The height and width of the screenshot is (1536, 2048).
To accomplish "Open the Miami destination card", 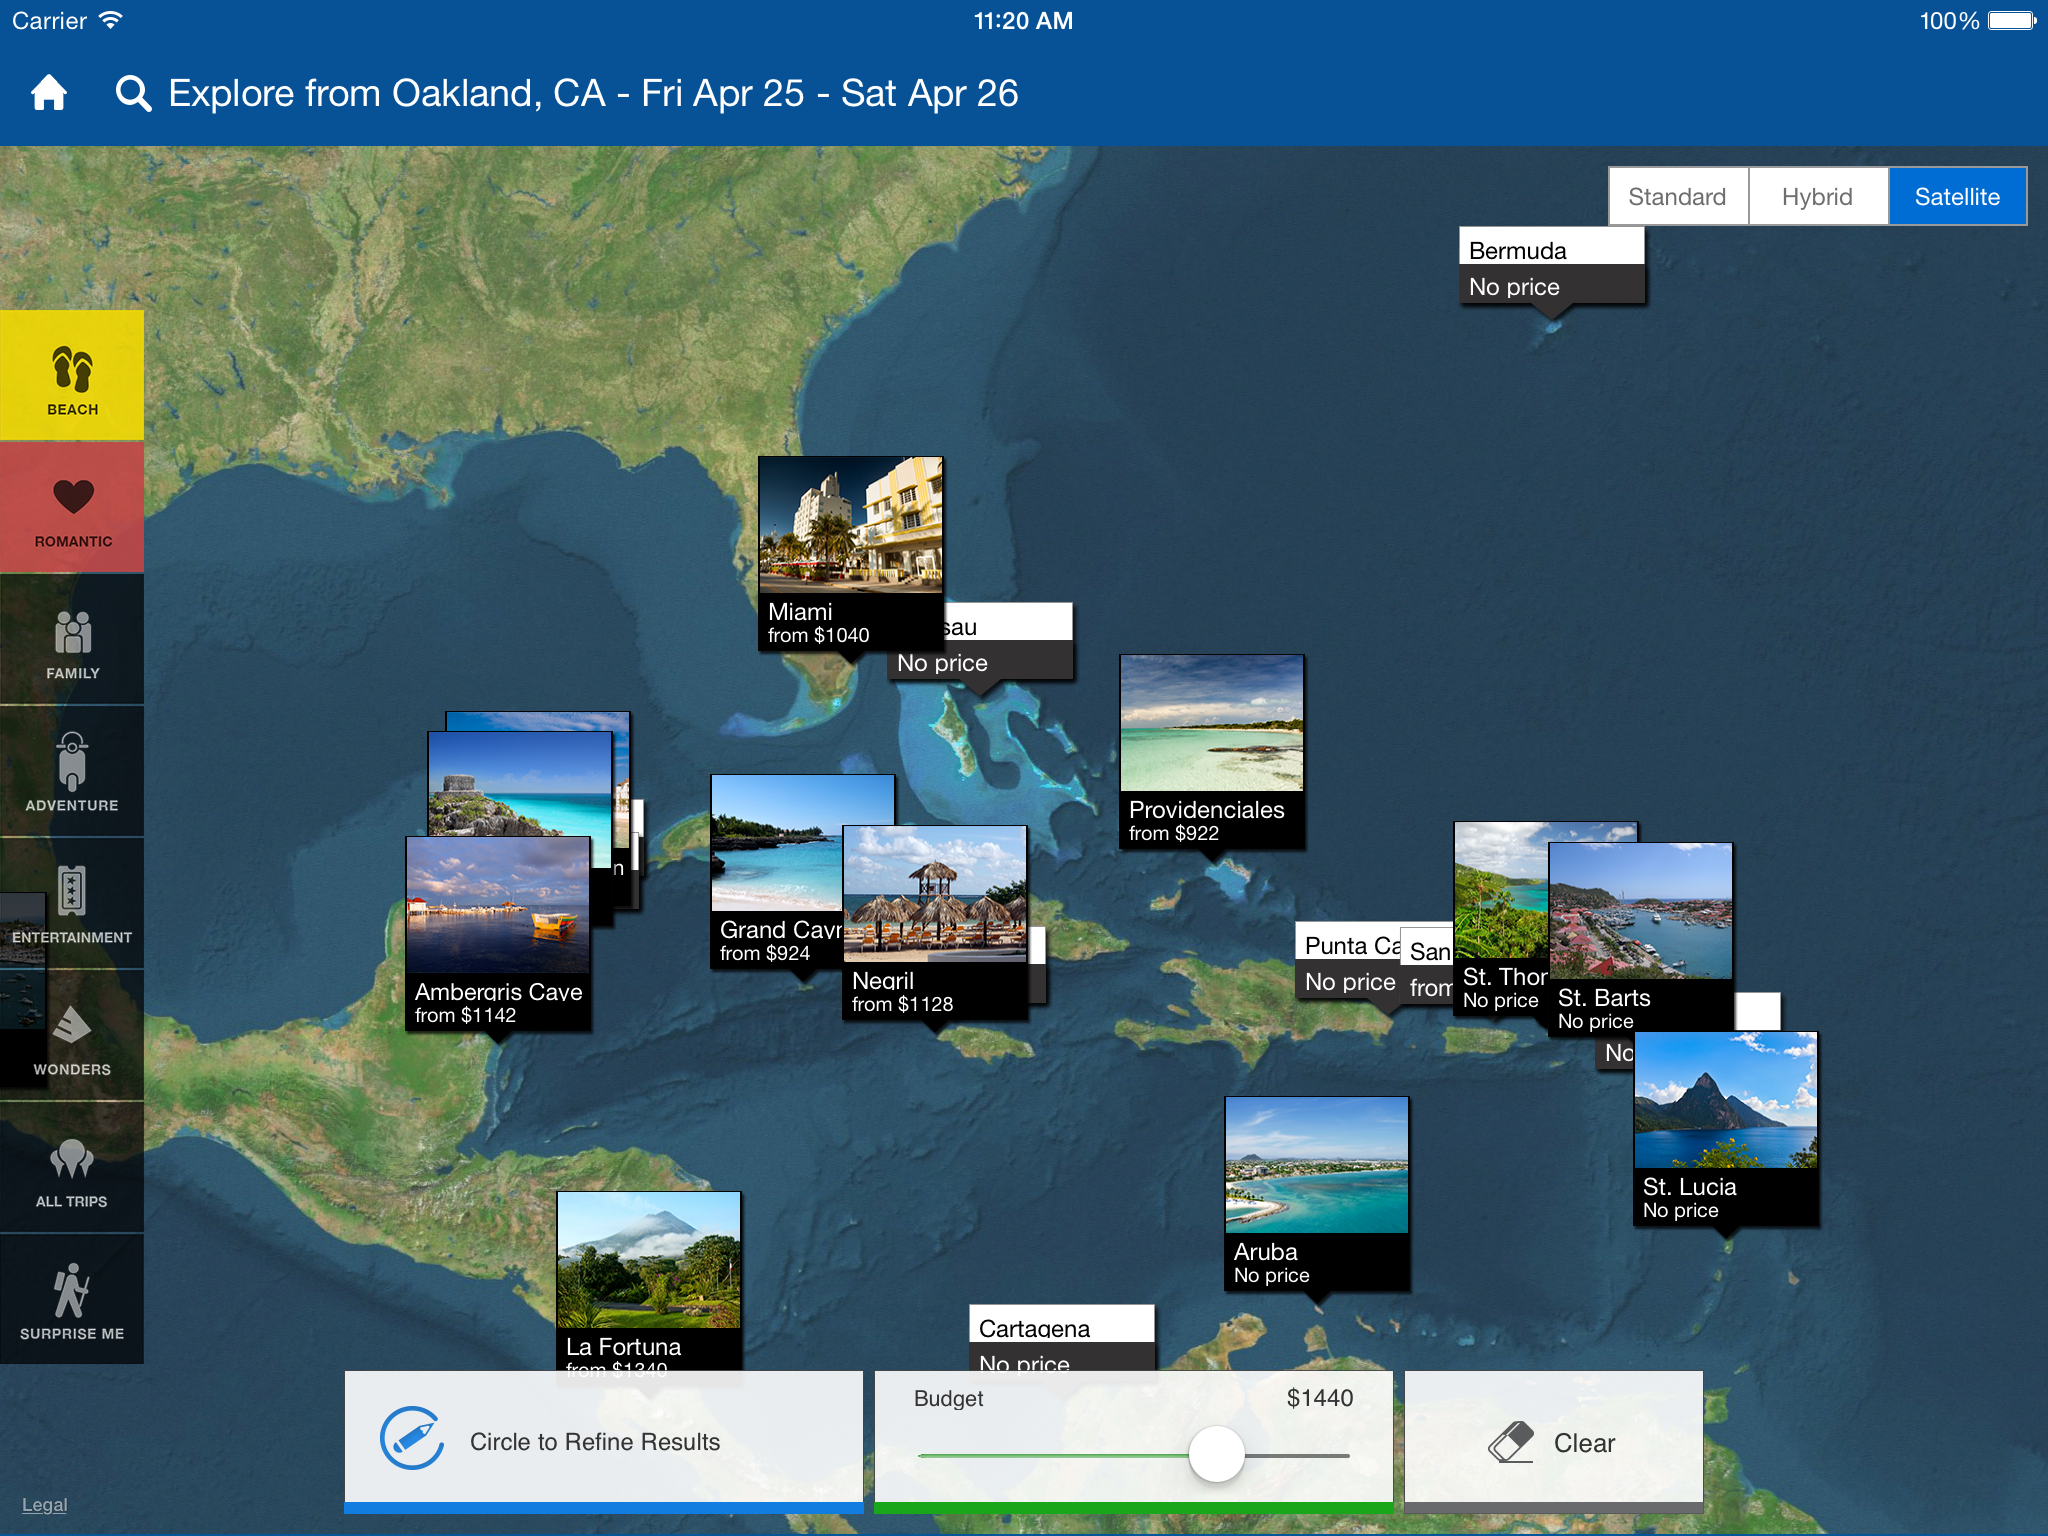I will point(850,550).
